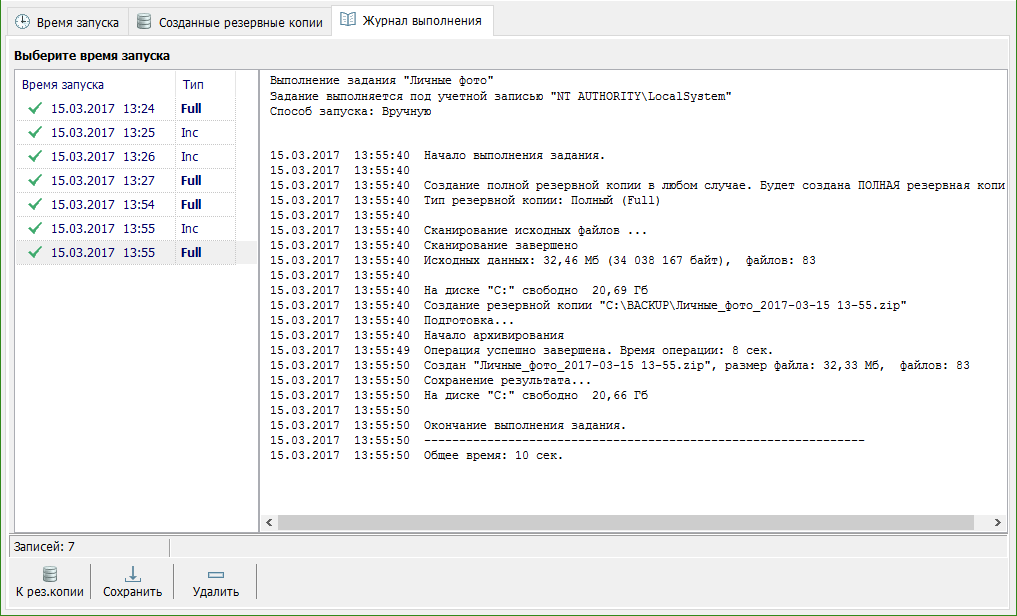Click green checkmark of the 13:24 run

[x=35, y=108]
